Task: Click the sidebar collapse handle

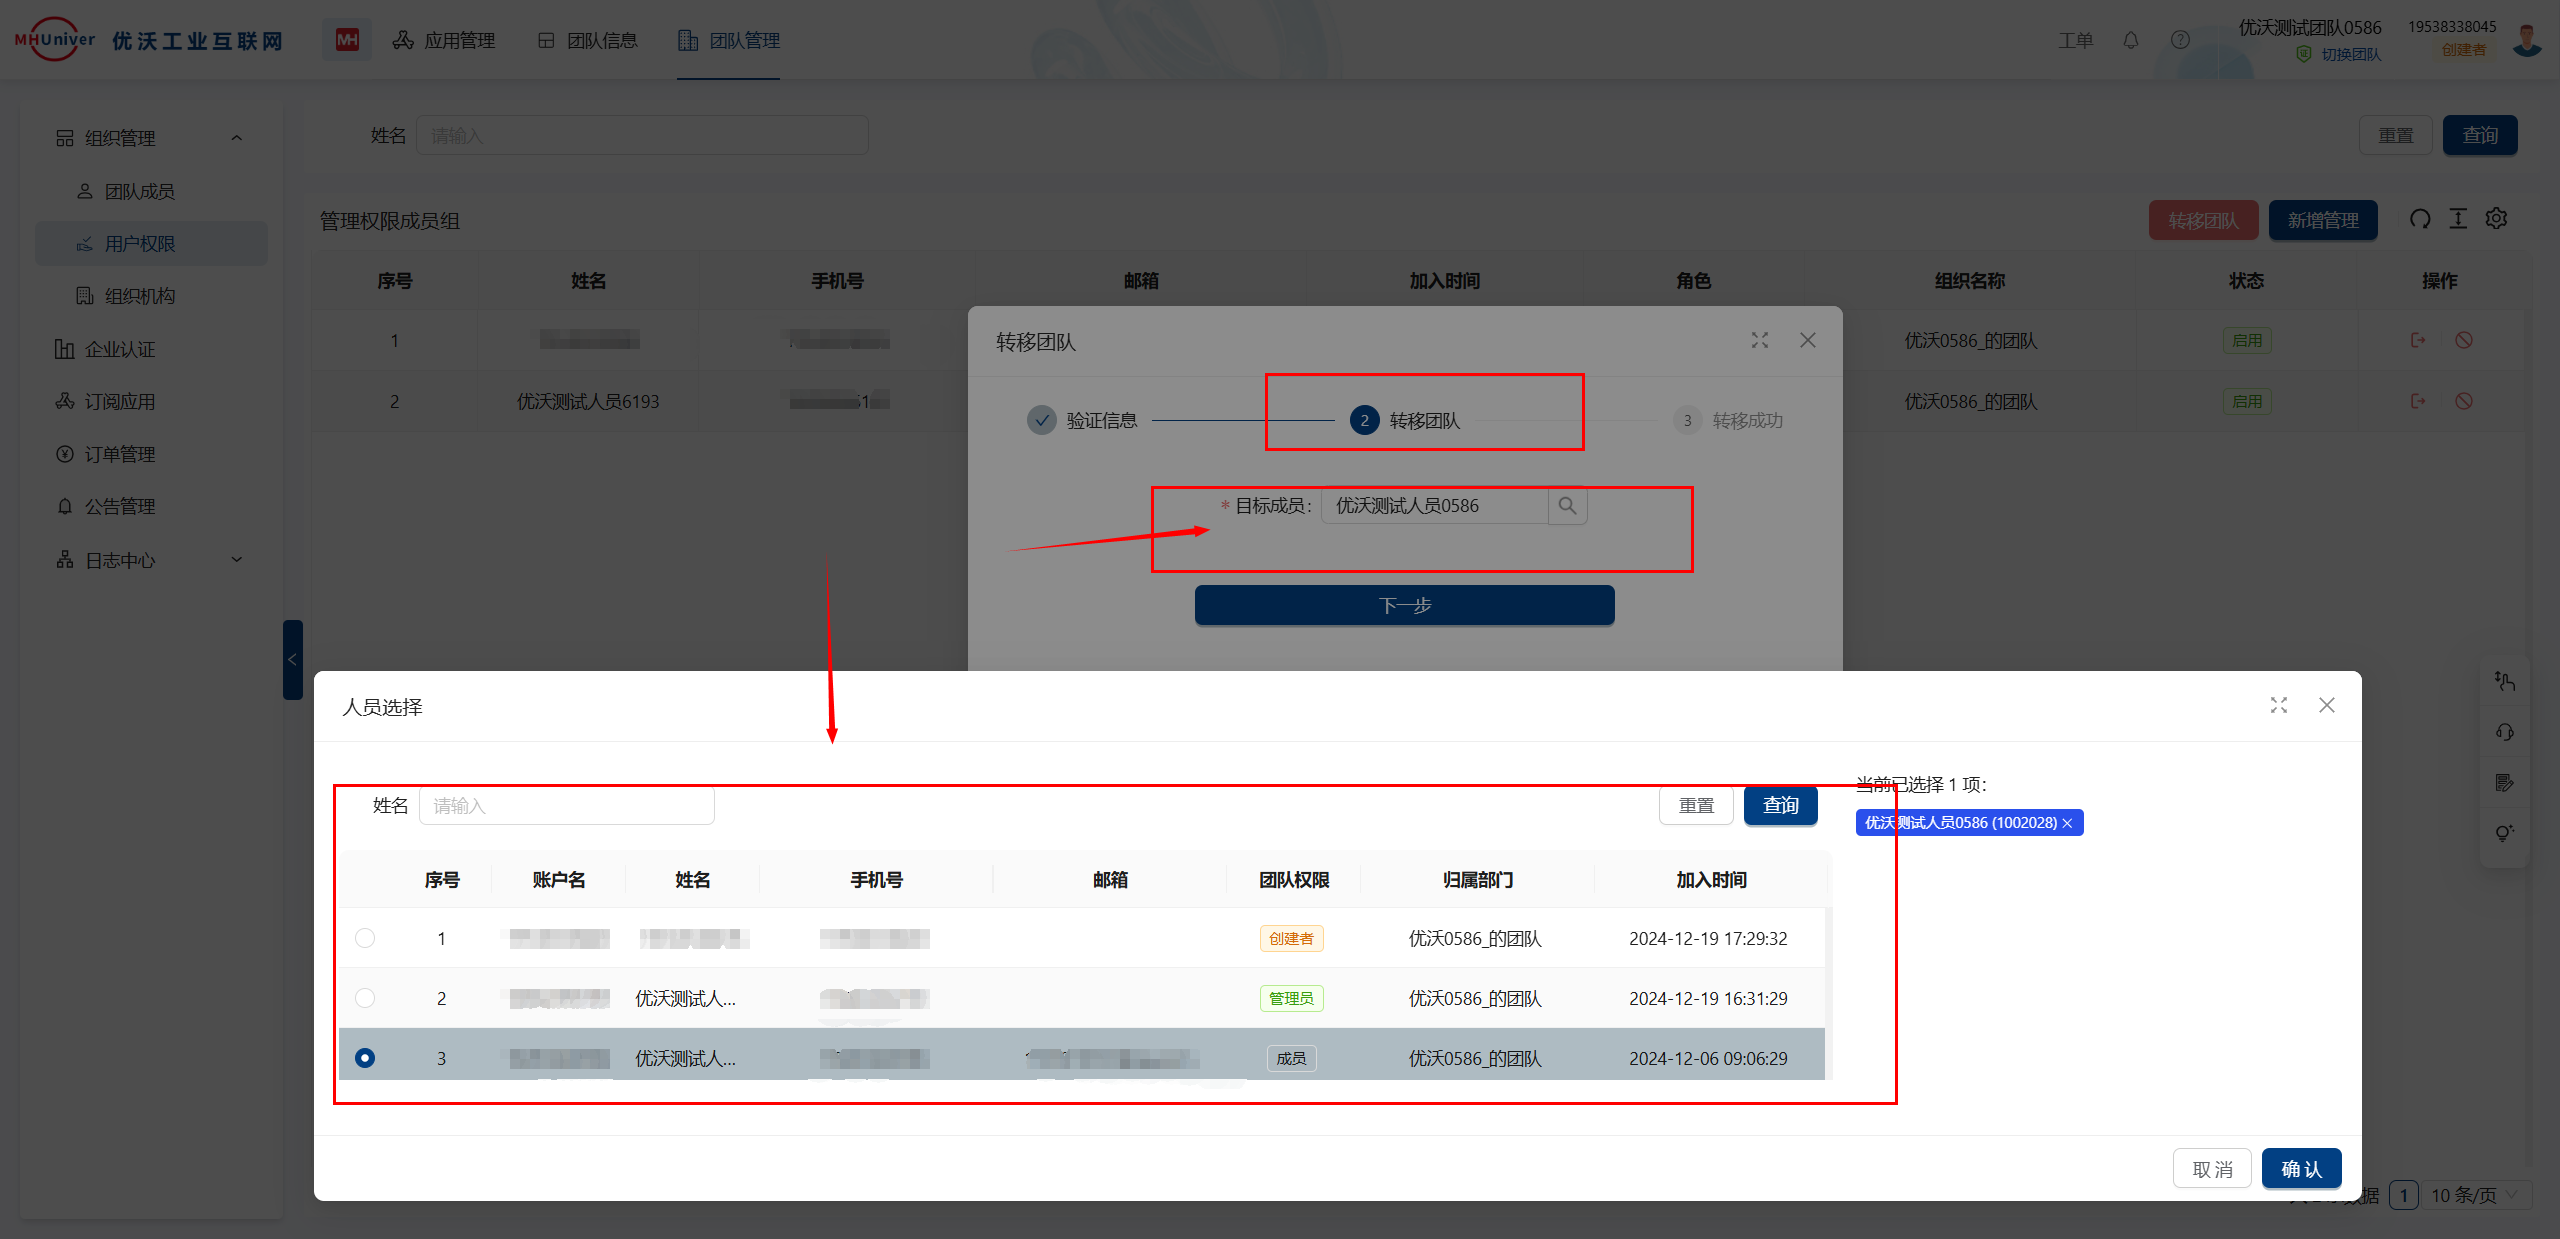Action: click(292, 660)
